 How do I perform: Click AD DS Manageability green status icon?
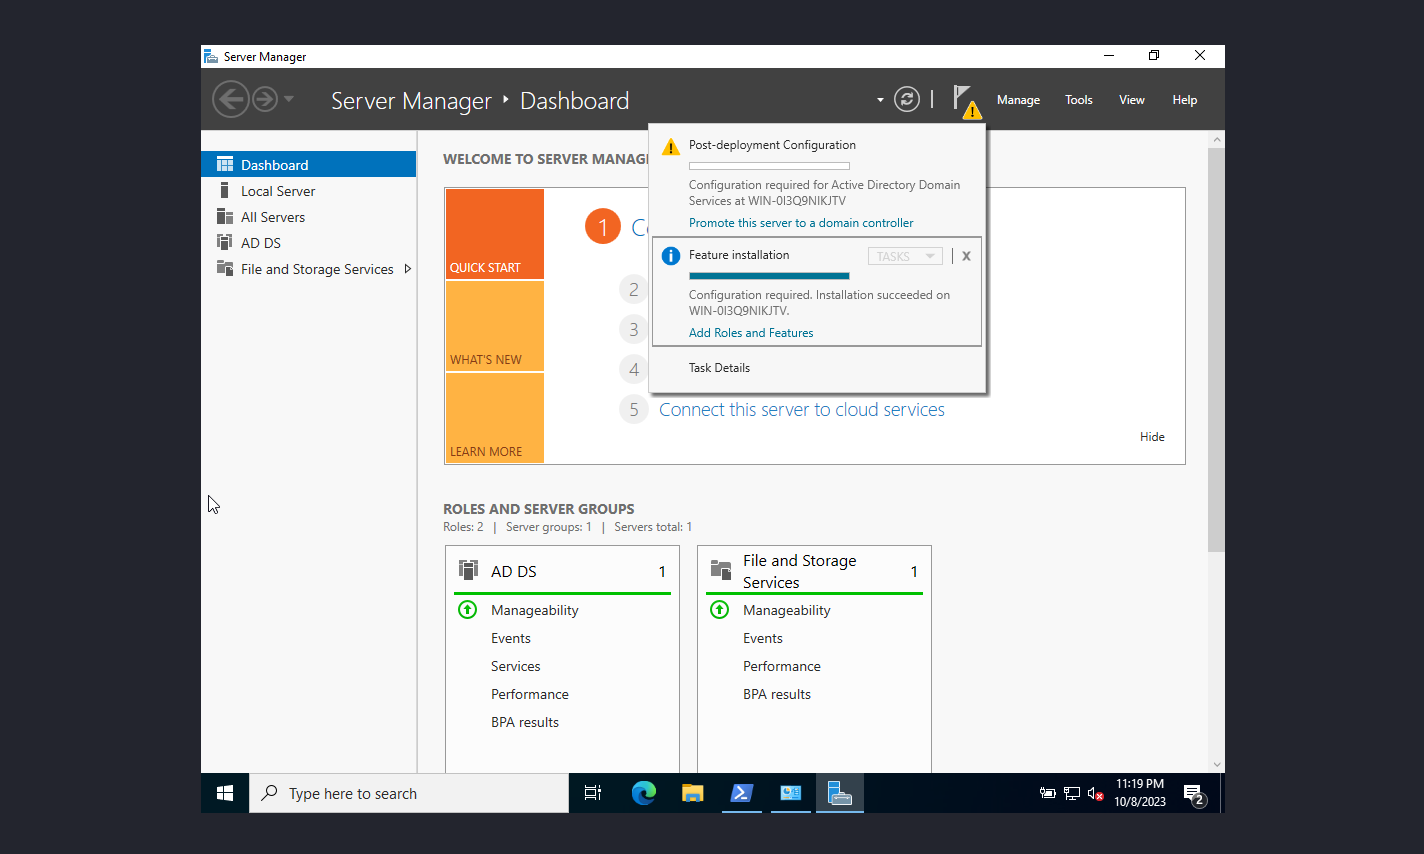[467, 609]
